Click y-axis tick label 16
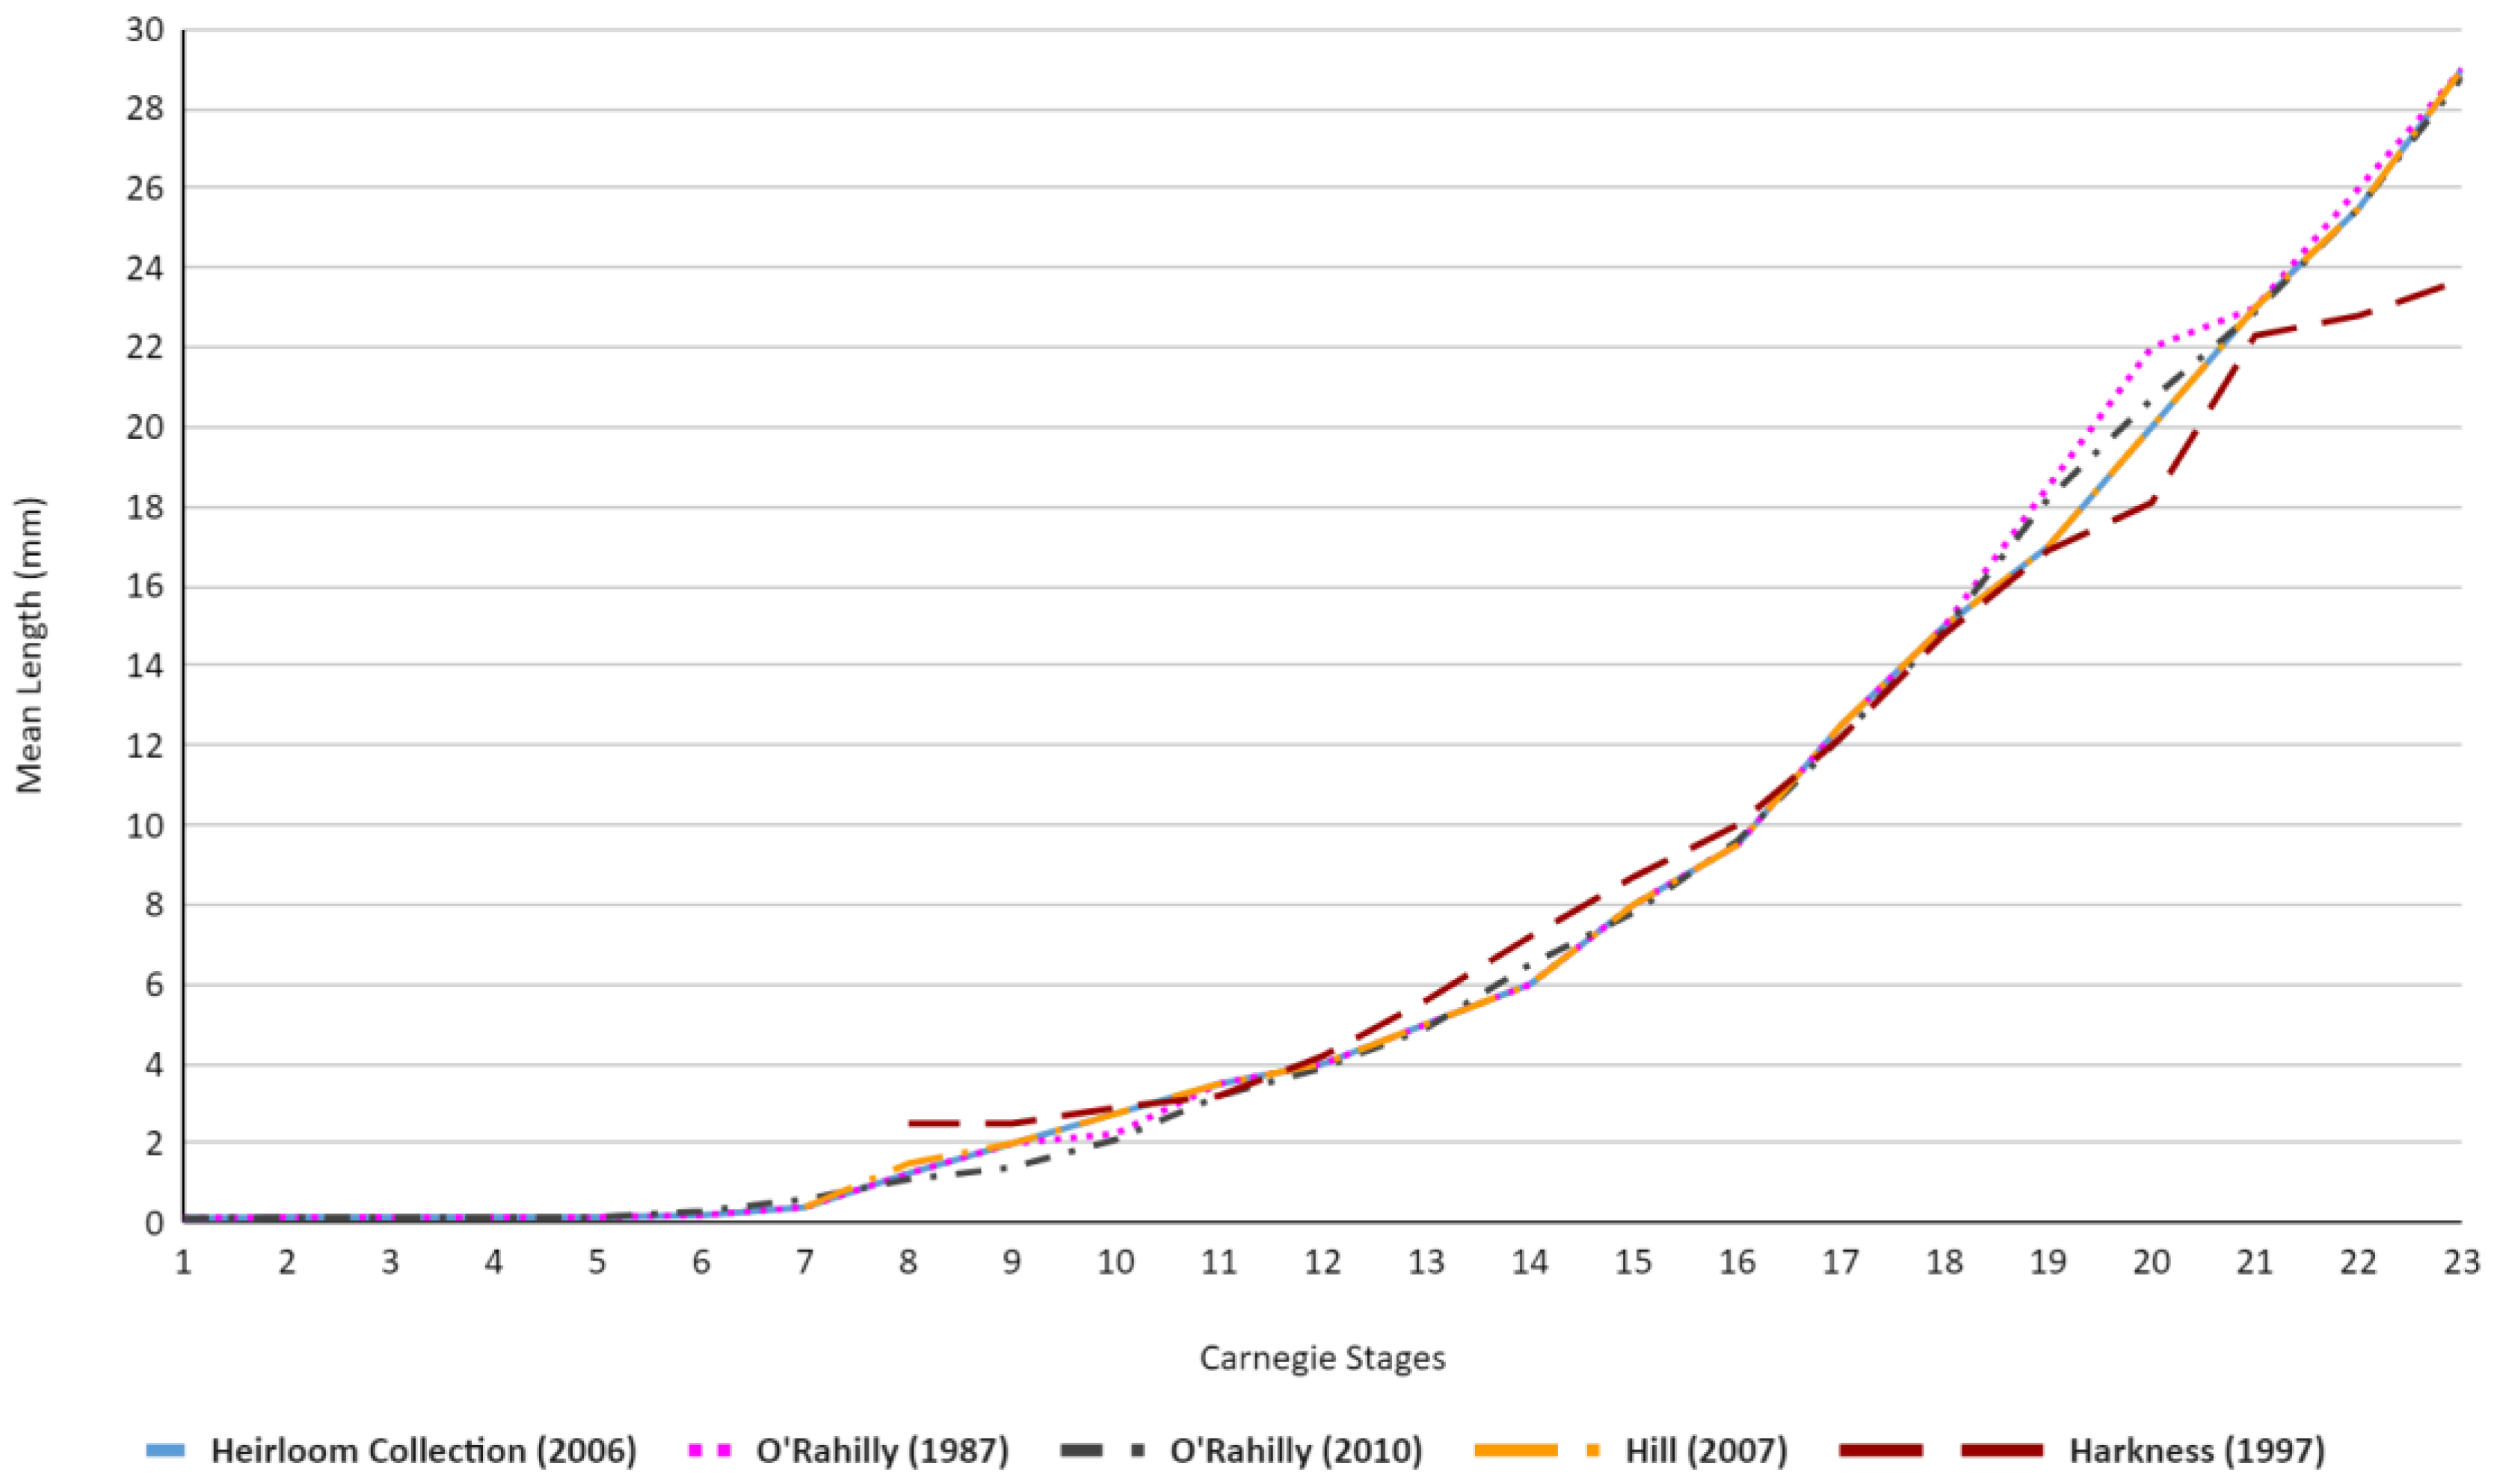Image resolution: width=2494 pixels, height=1484 pixels. [144, 586]
